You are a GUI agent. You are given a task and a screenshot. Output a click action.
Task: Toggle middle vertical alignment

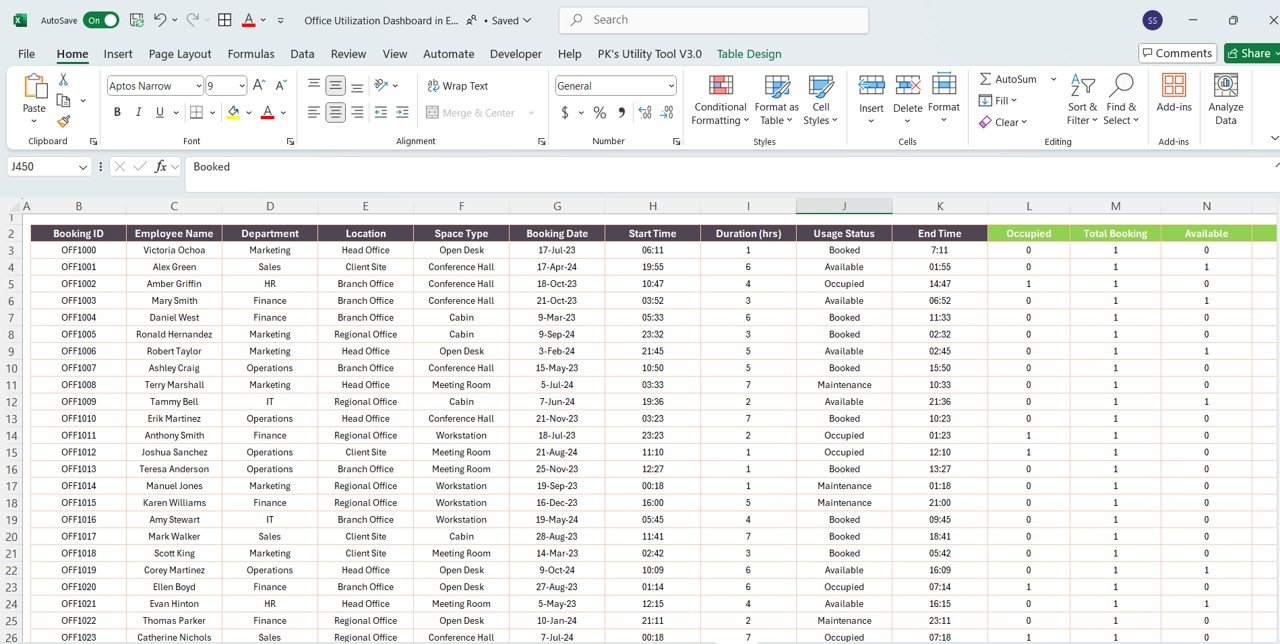tap(335, 86)
